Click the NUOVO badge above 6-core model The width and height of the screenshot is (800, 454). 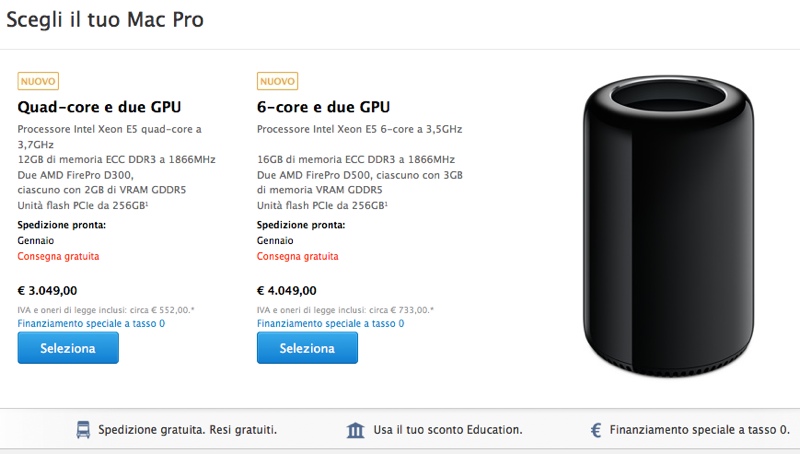(x=277, y=81)
